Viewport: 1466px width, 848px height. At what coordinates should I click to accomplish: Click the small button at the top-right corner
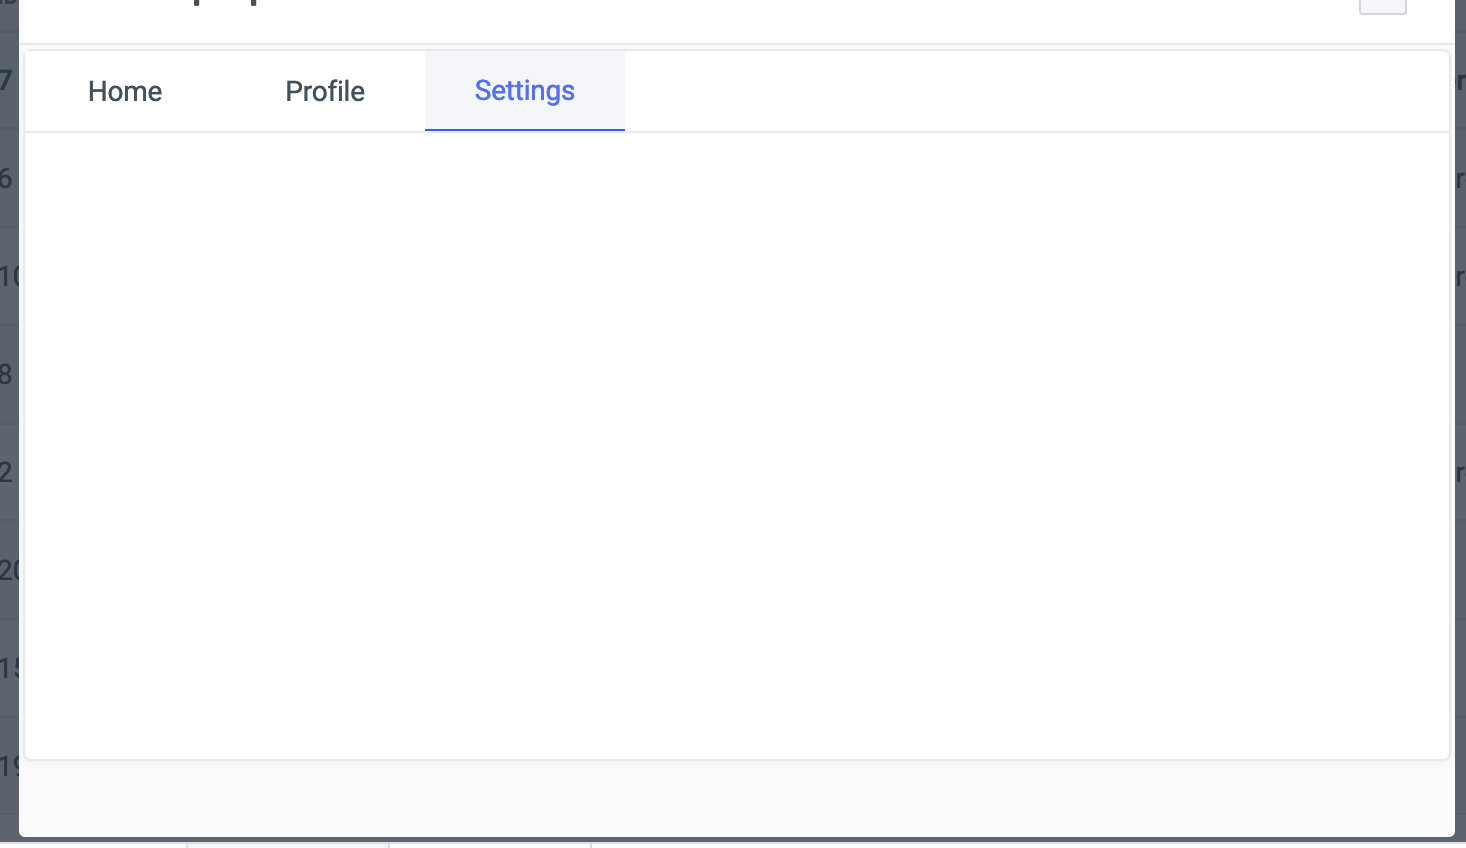pos(1383,6)
